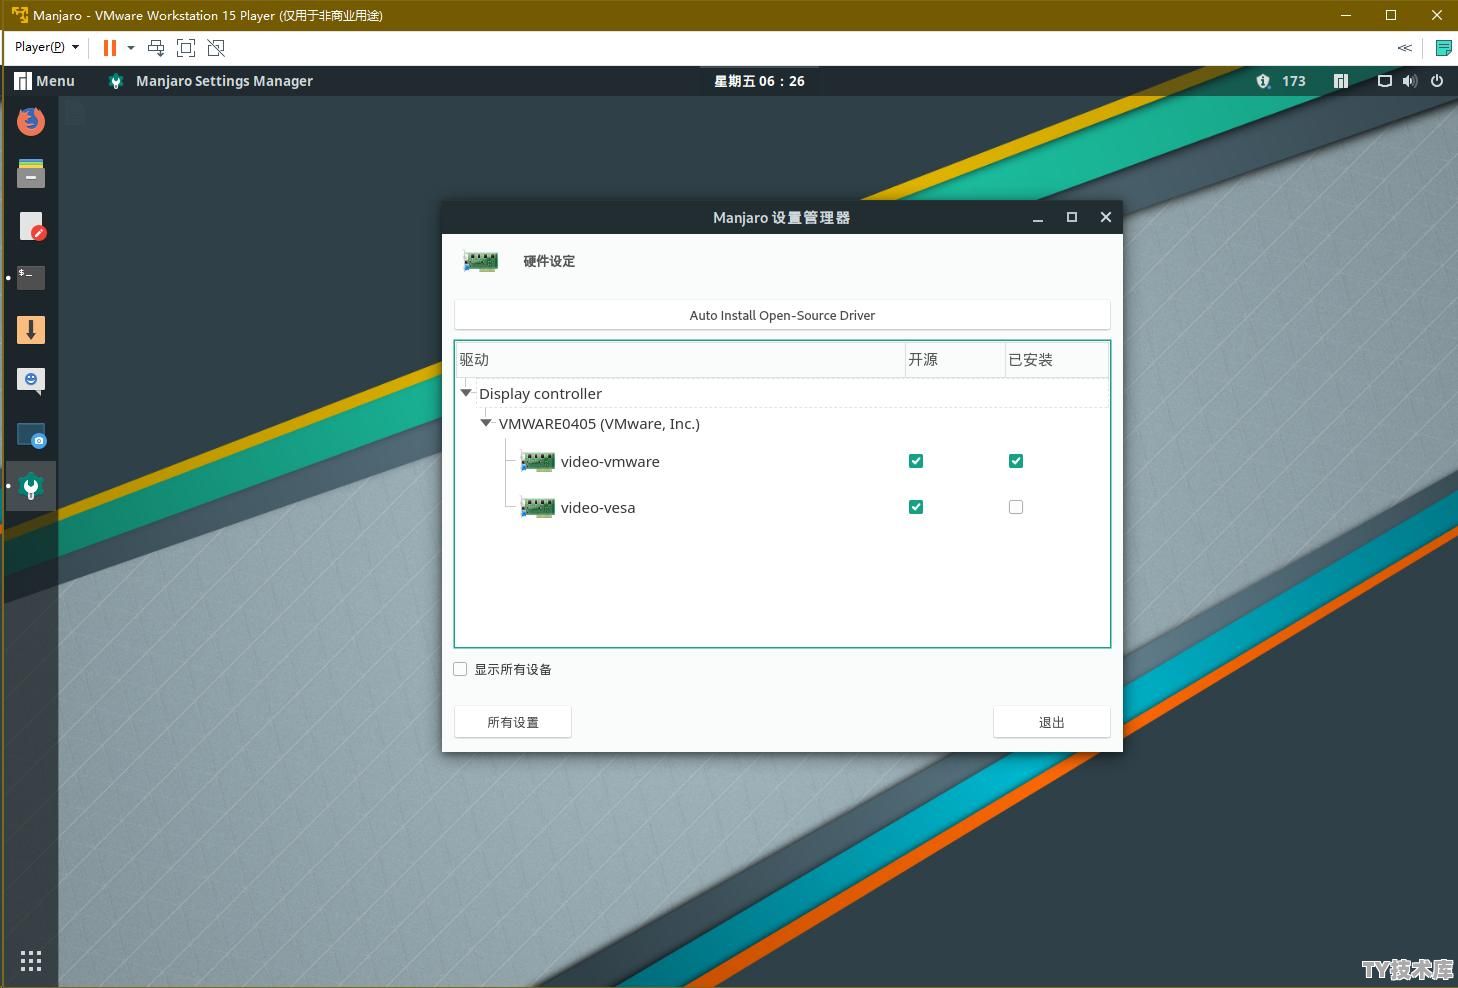Toggle open-source checkbox for video-vmware
Image resolution: width=1458 pixels, height=988 pixels.
pos(916,461)
